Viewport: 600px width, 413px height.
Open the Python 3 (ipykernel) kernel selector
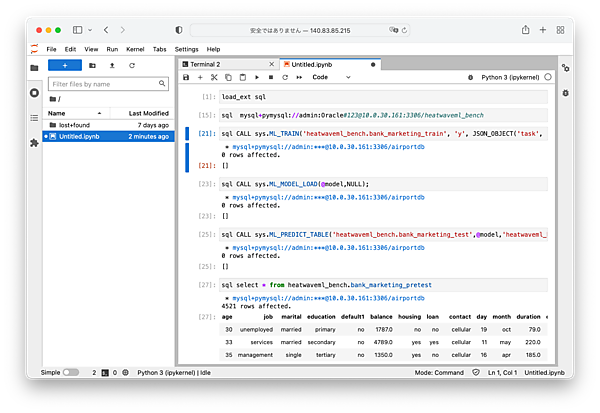point(509,77)
